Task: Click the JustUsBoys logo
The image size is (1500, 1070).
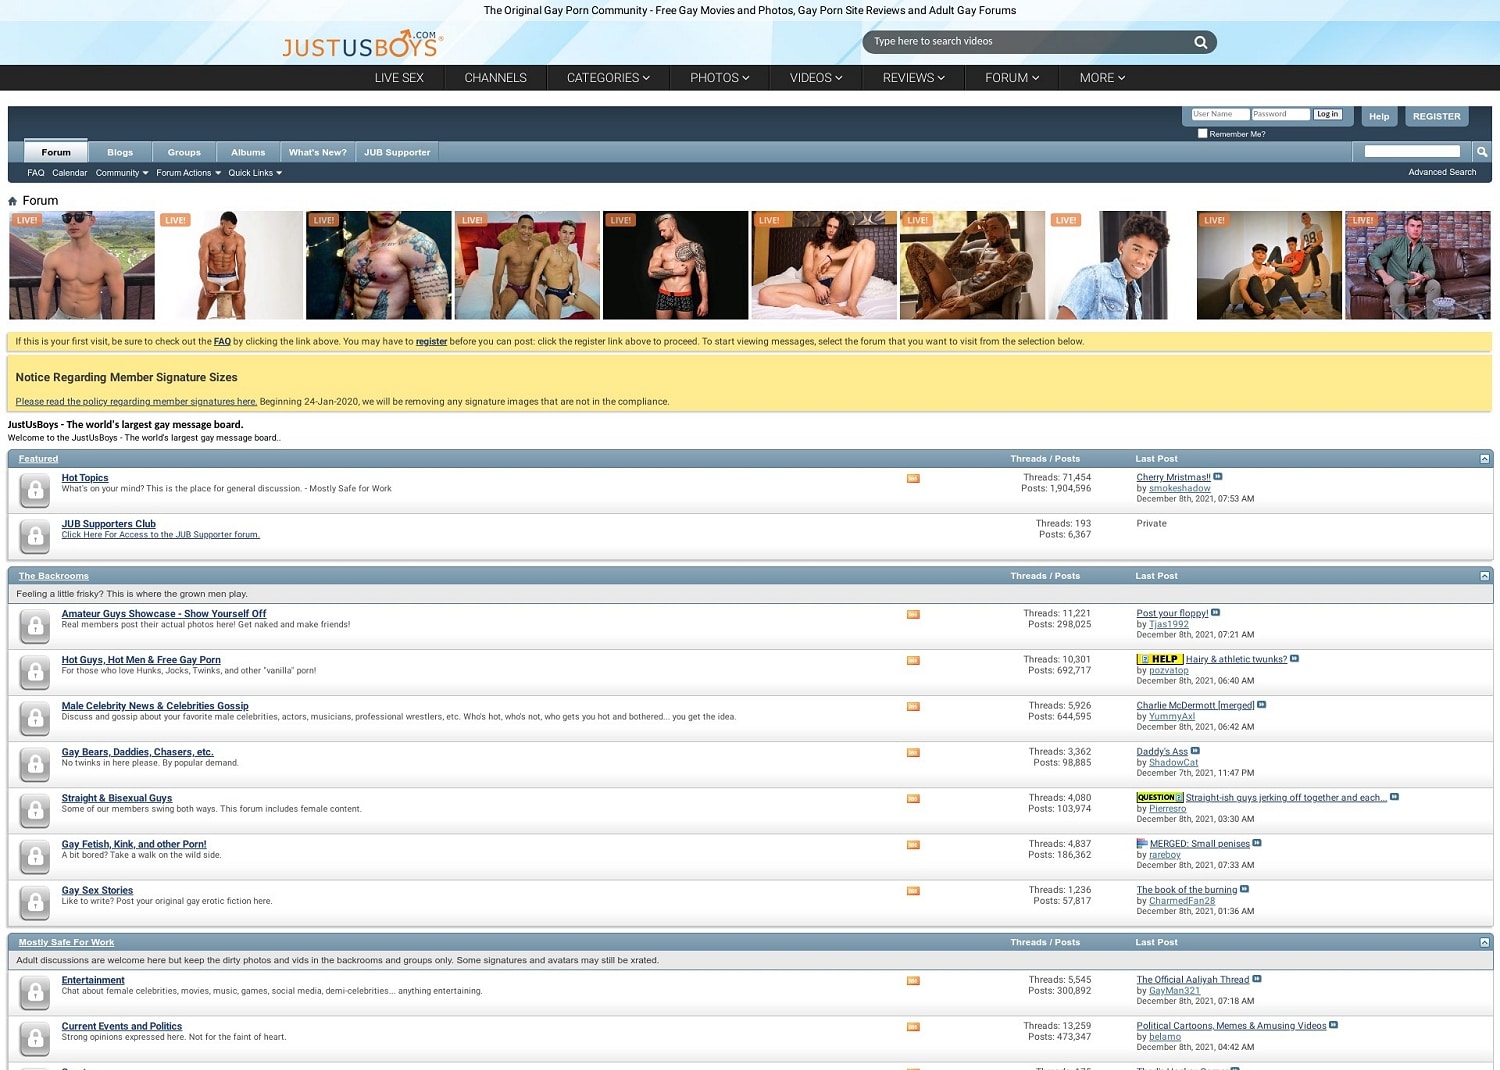Action: (362, 44)
